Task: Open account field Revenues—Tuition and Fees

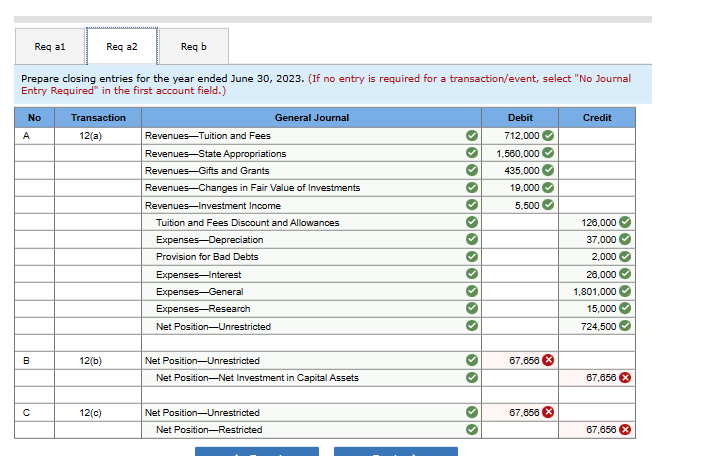Action: (311, 135)
